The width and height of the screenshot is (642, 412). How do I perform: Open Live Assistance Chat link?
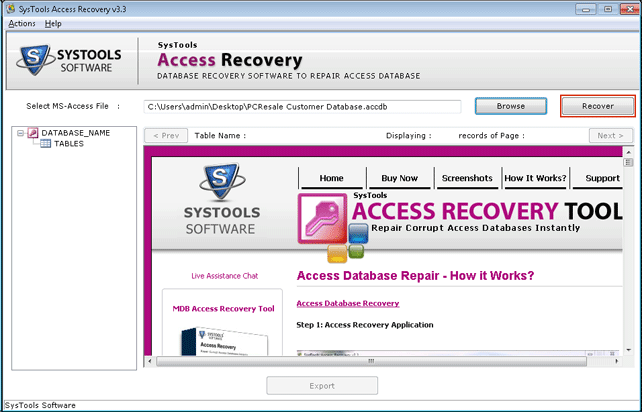click(225, 276)
